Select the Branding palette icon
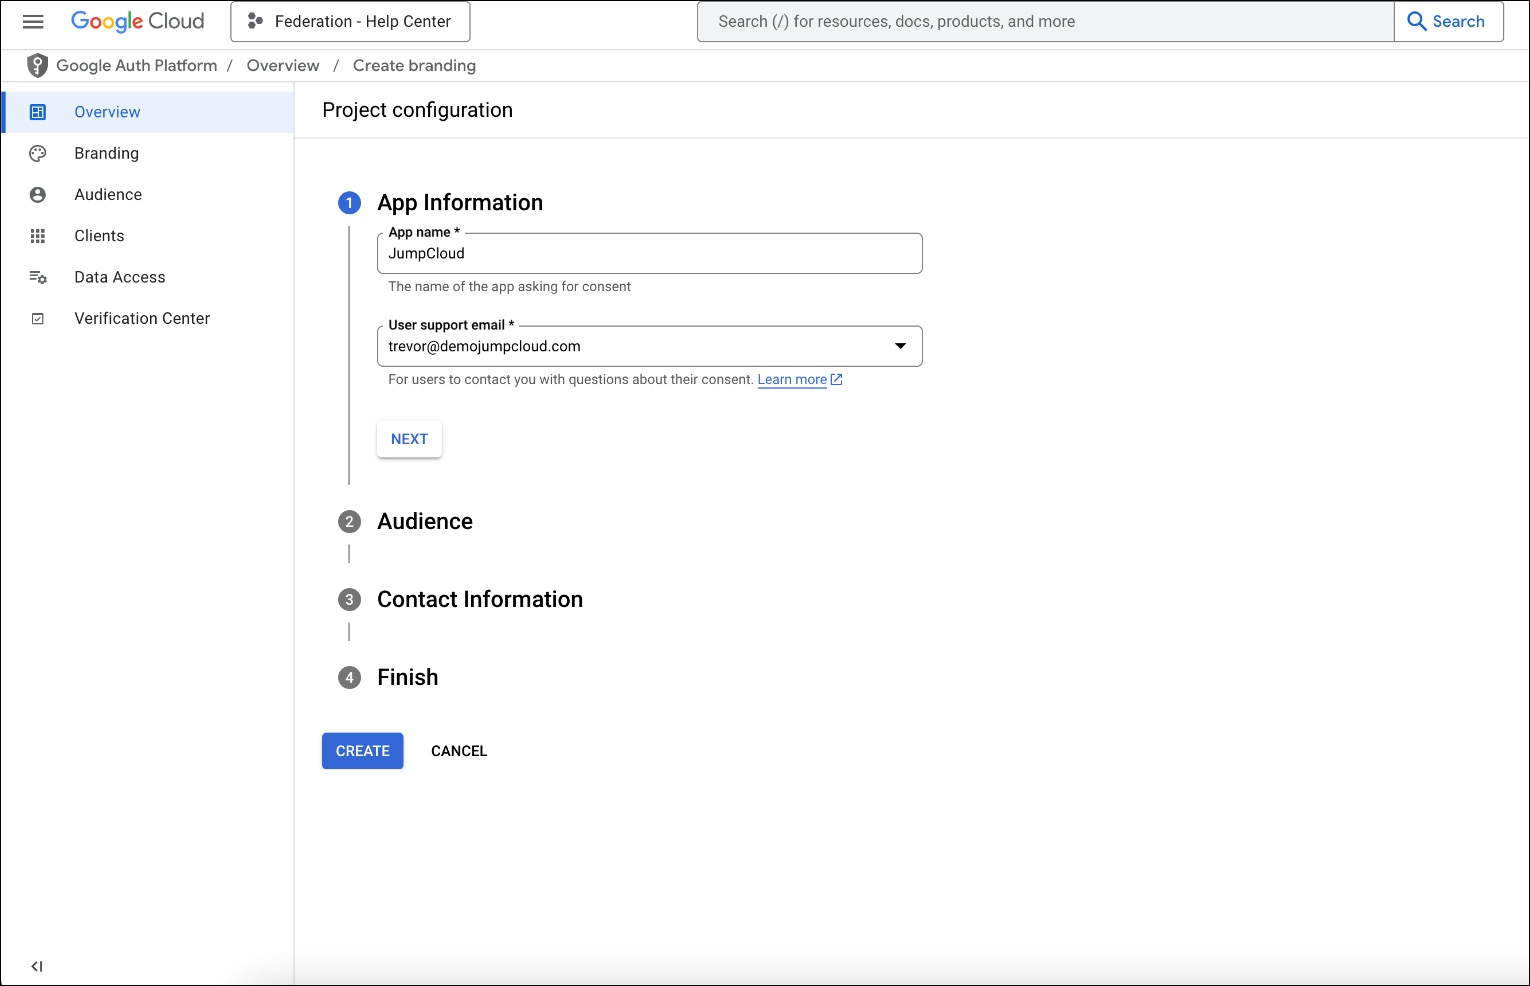 click(x=37, y=153)
